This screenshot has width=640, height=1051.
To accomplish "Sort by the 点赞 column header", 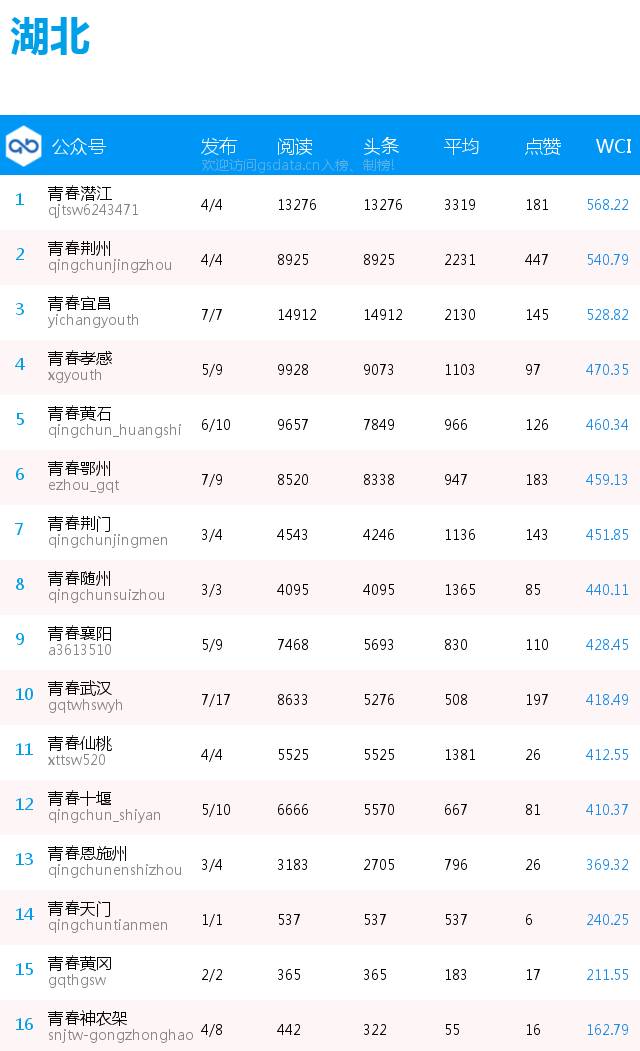I will click(542, 146).
